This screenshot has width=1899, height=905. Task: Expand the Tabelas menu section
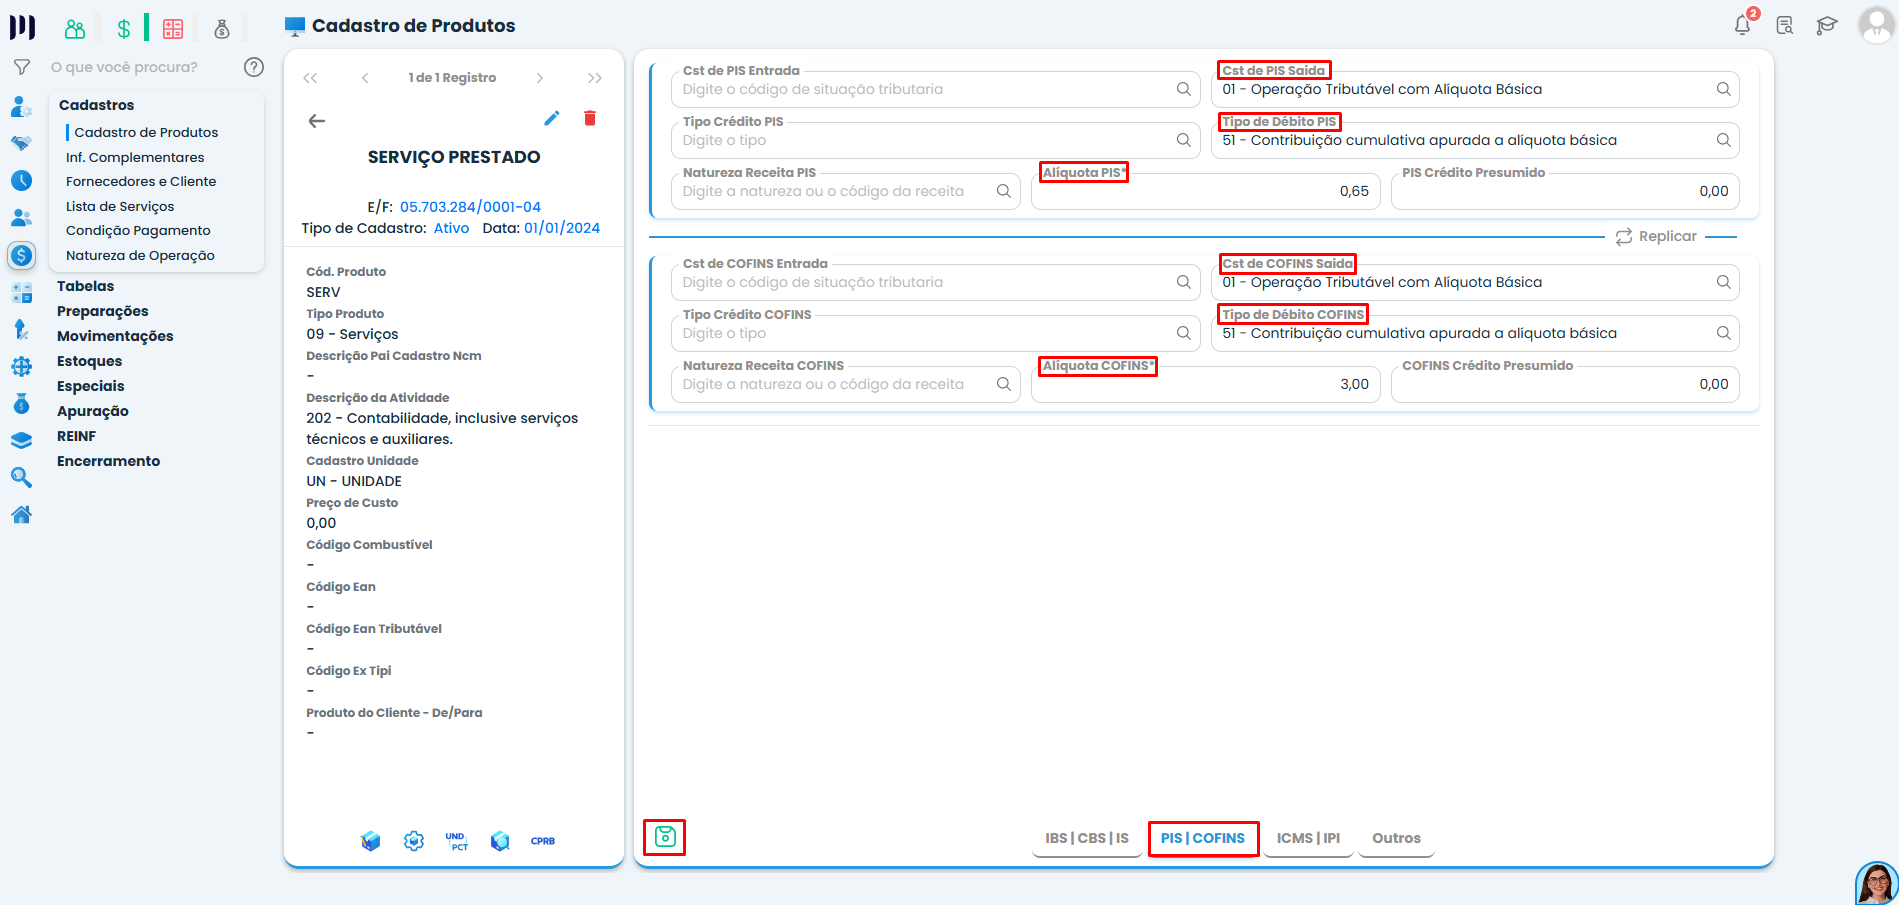(x=86, y=286)
